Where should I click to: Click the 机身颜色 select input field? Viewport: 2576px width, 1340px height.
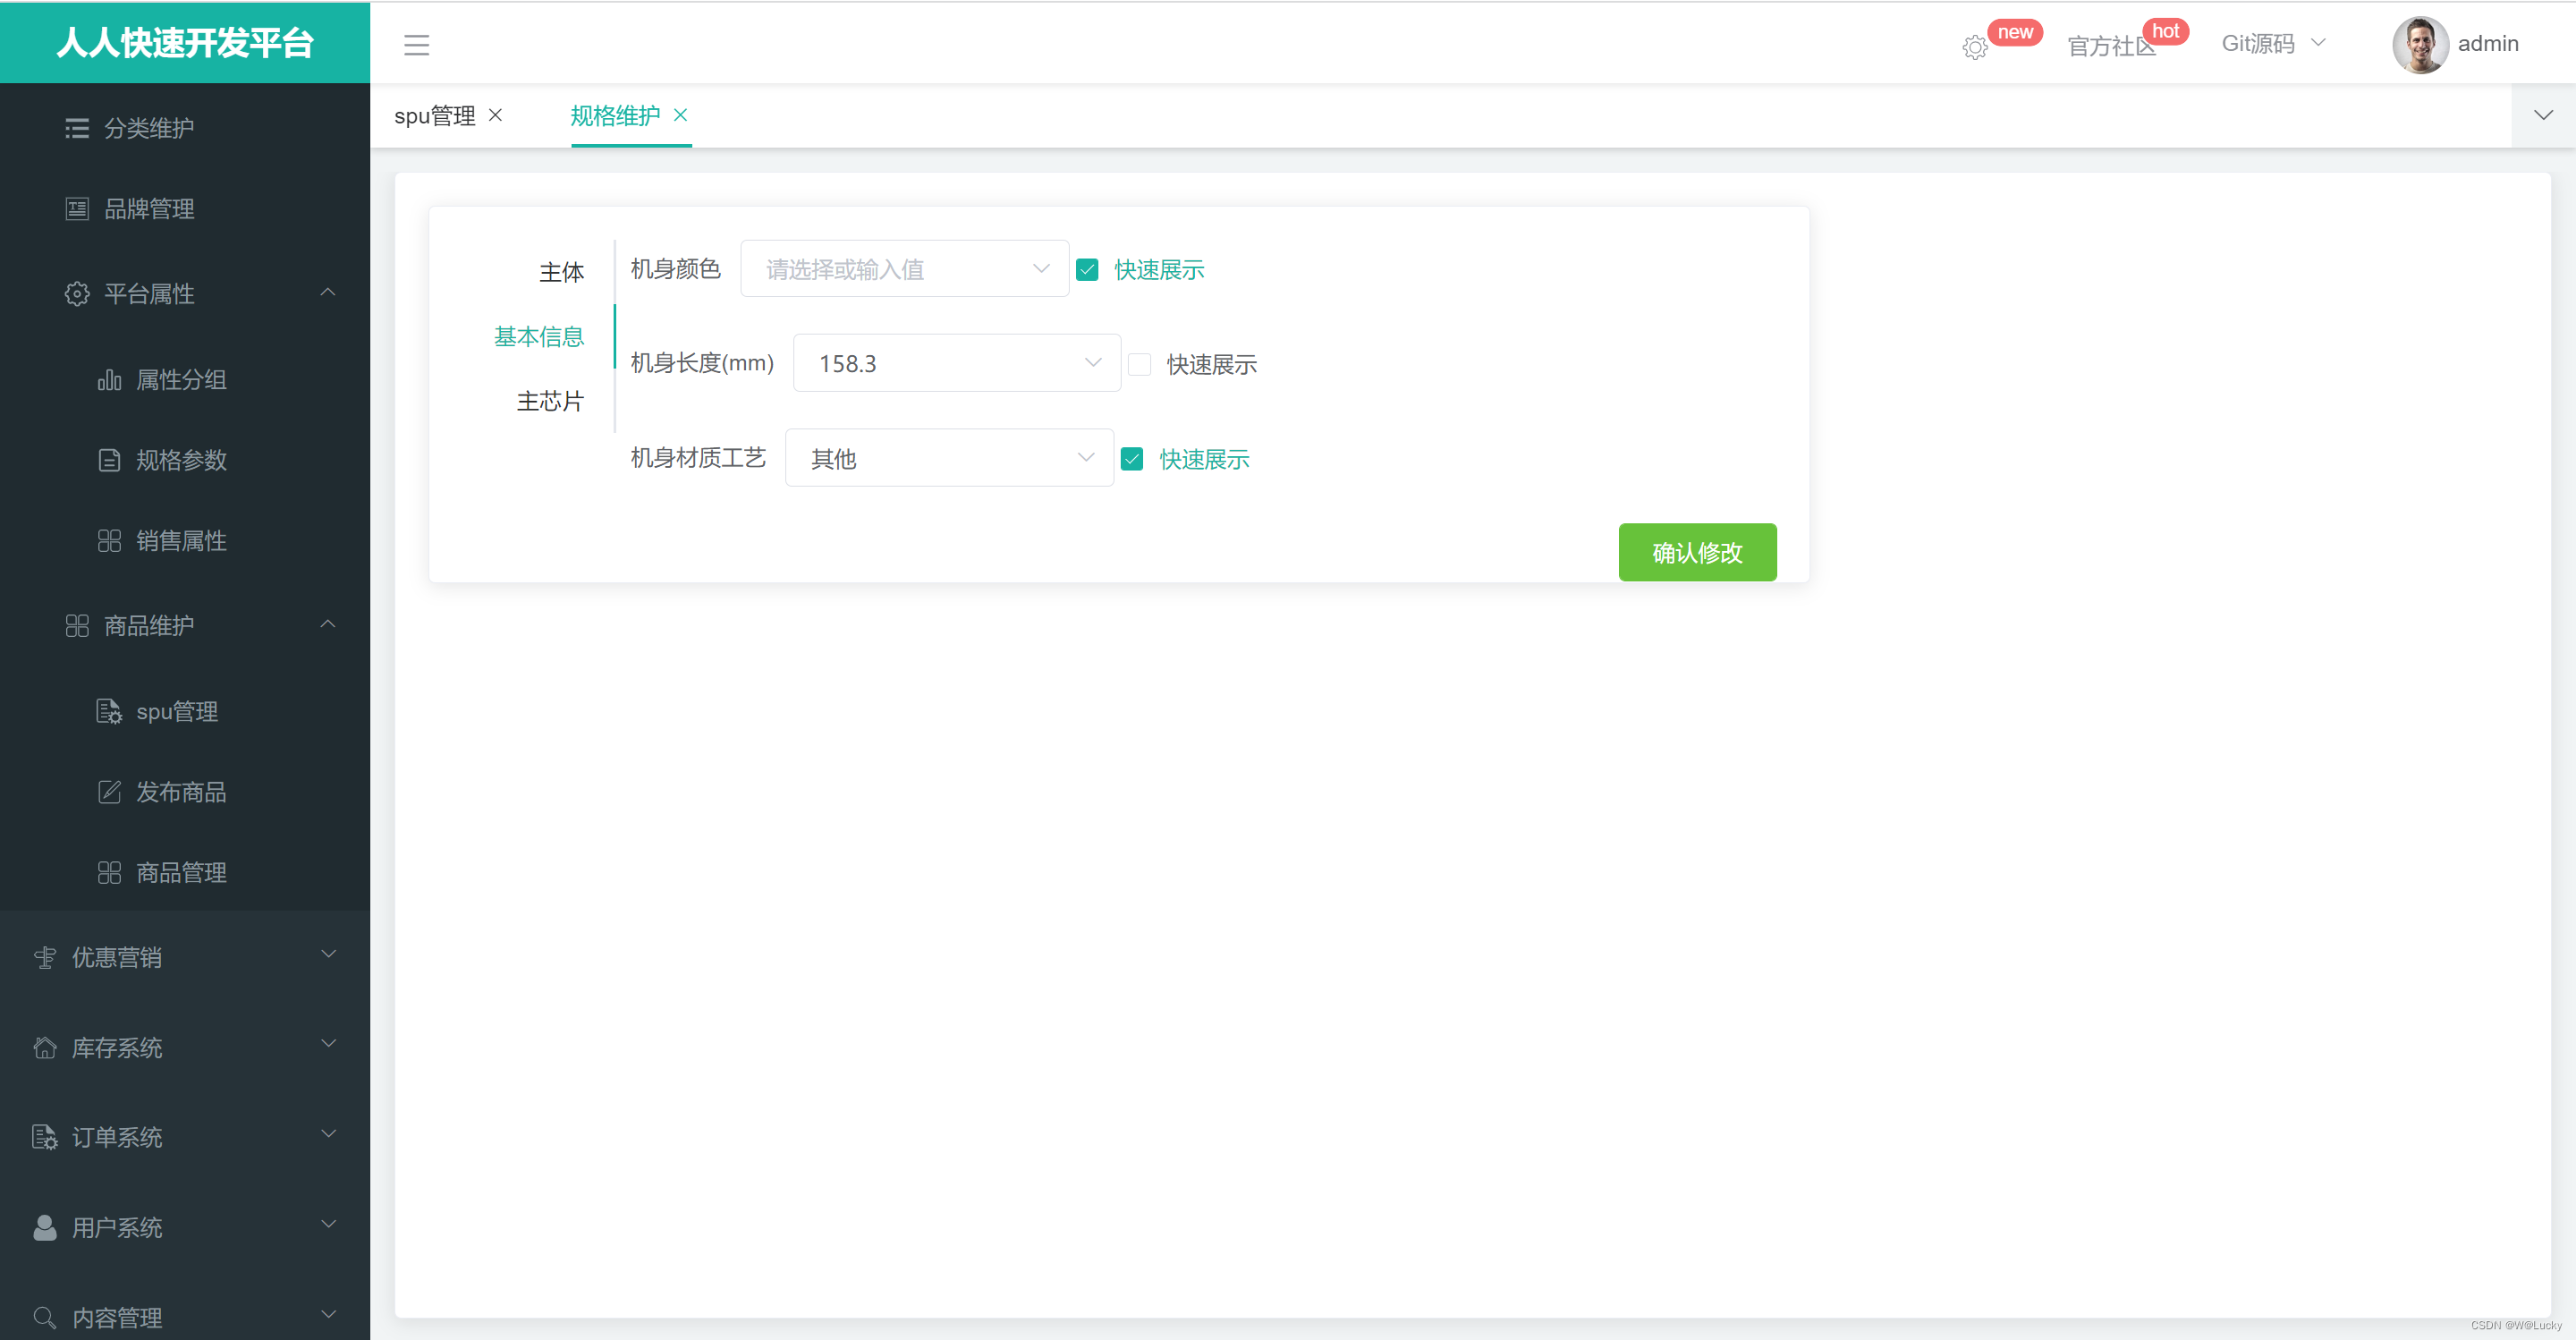(x=903, y=269)
